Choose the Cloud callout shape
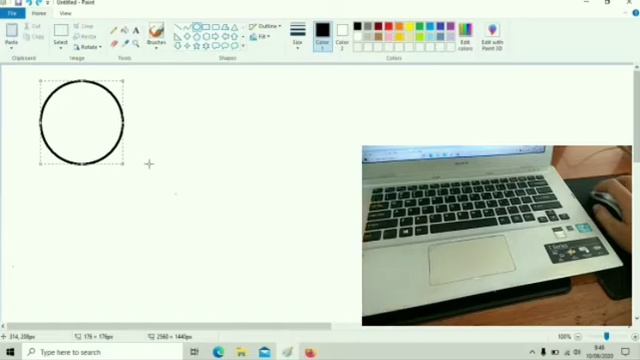Viewport: 640px width, 360px height. [234, 46]
